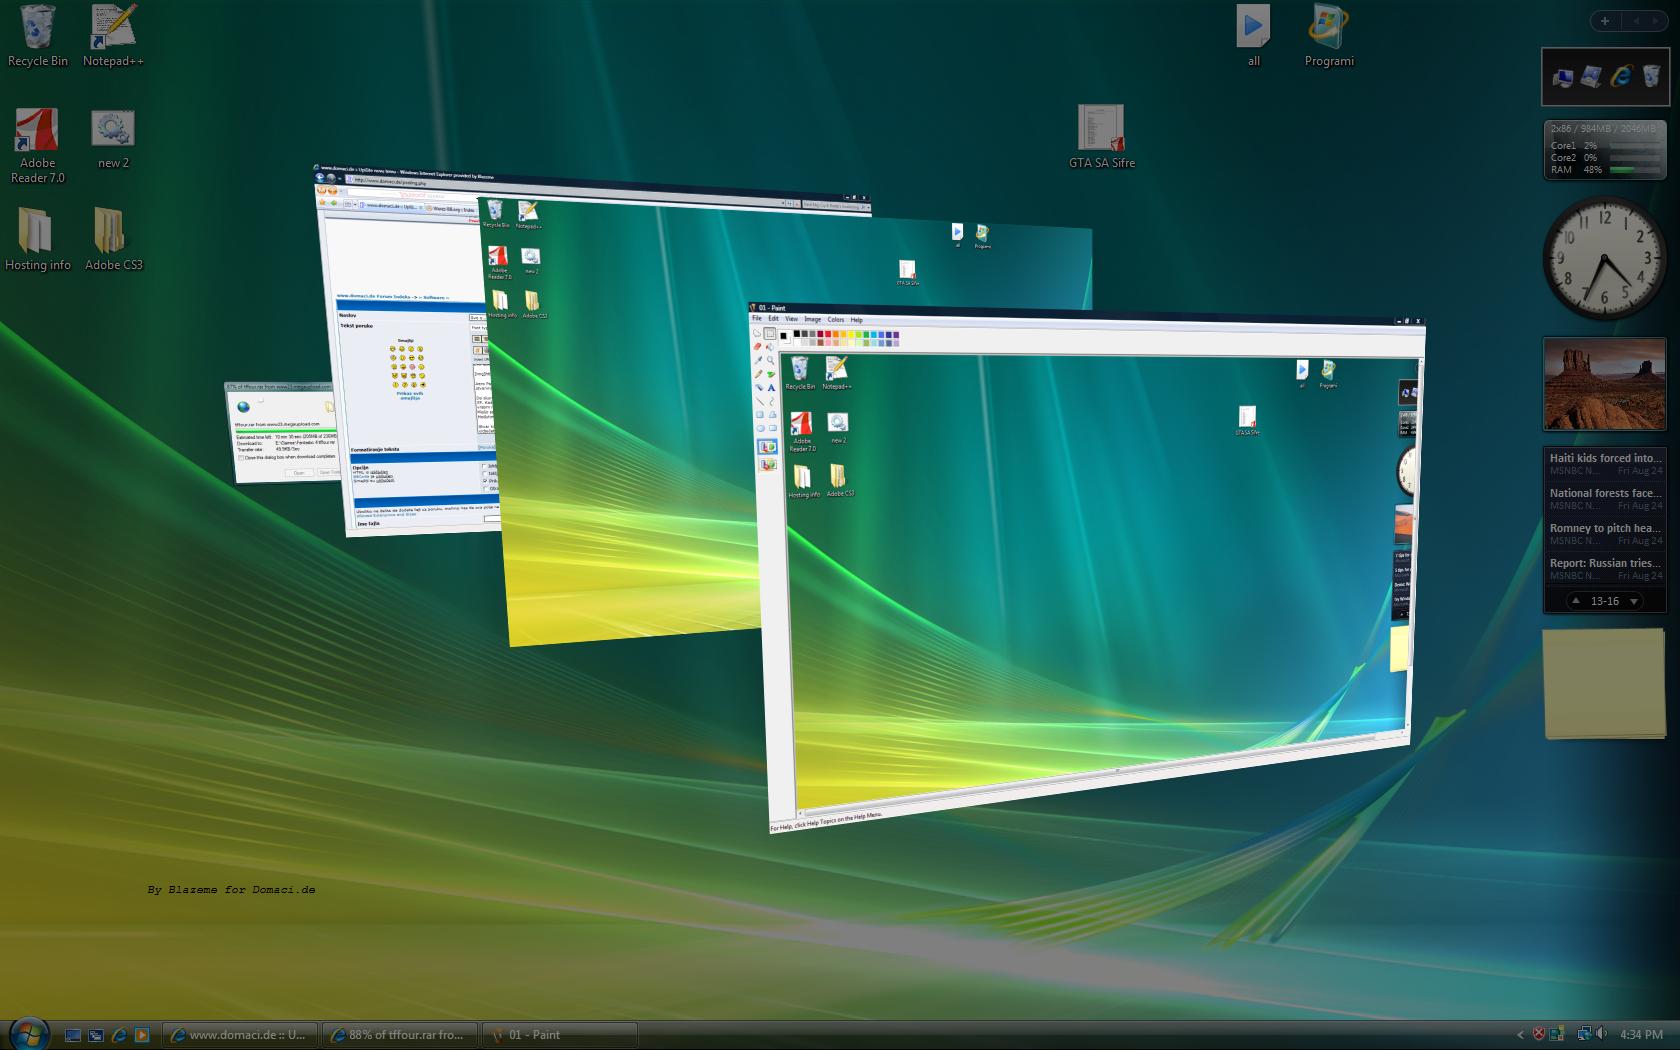
Task: Choose the Eraser tool in Paint
Action: pyautogui.click(x=757, y=346)
